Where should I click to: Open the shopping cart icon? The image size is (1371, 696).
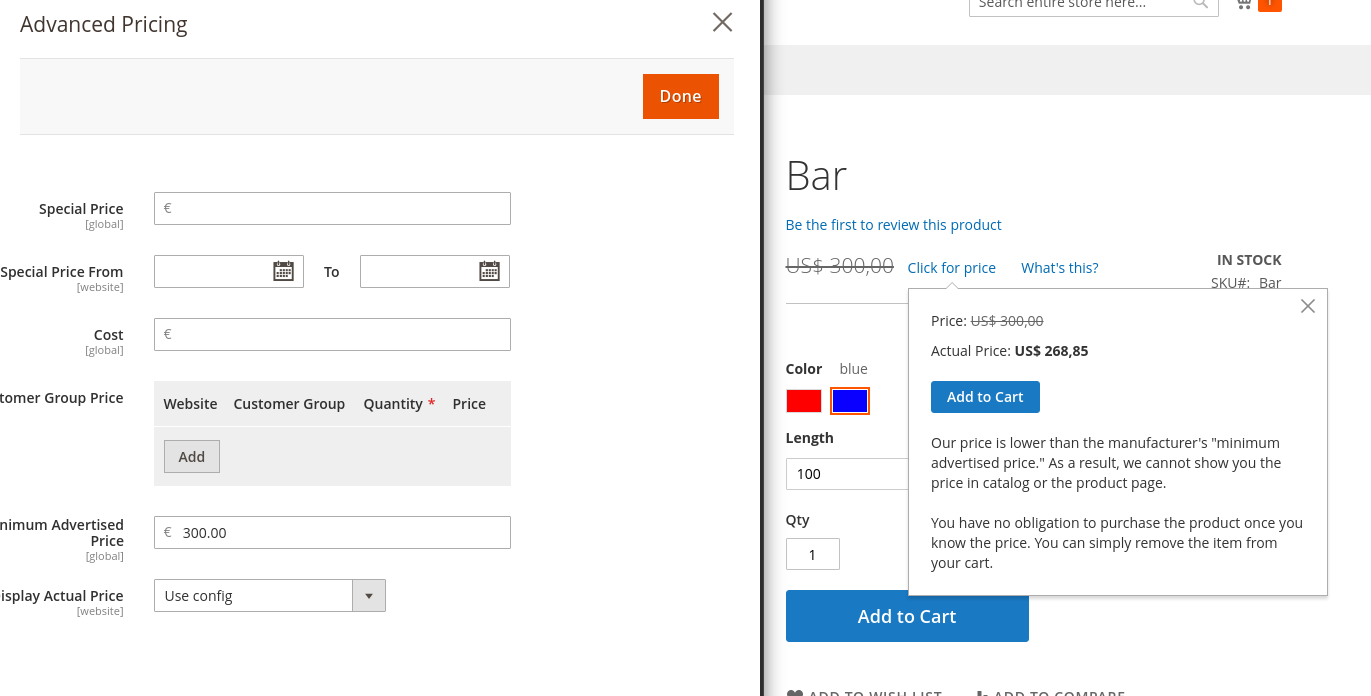pyautogui.click(x=1244, y=4)
